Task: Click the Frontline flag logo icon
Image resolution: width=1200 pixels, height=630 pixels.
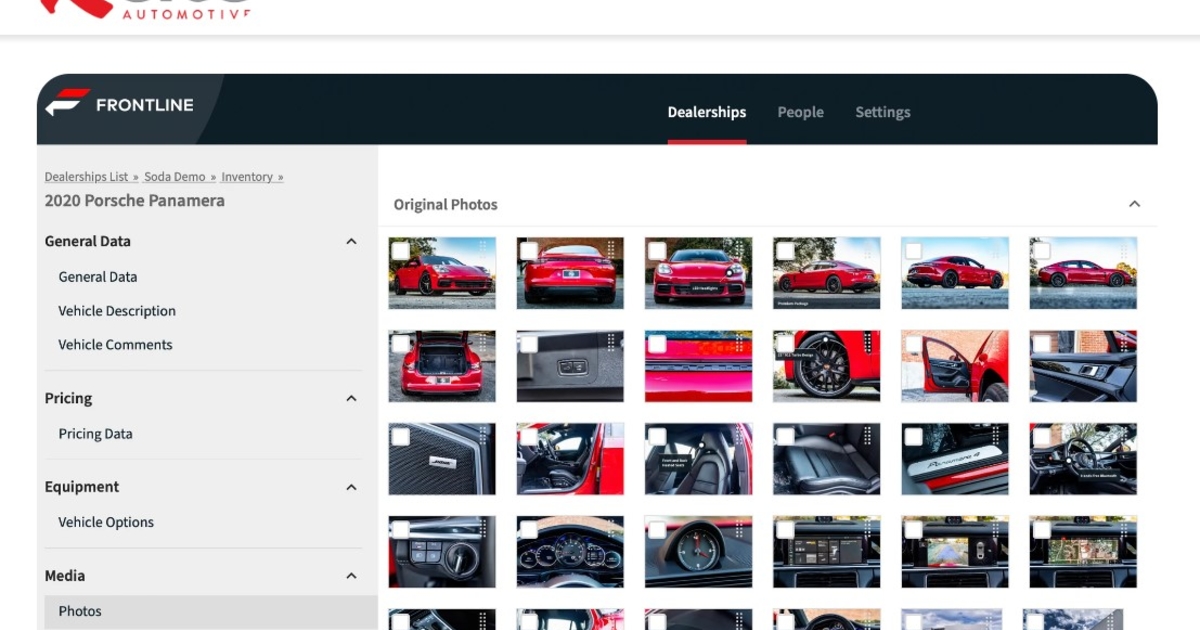Action: pyautogui.click(x=62, y=105)
